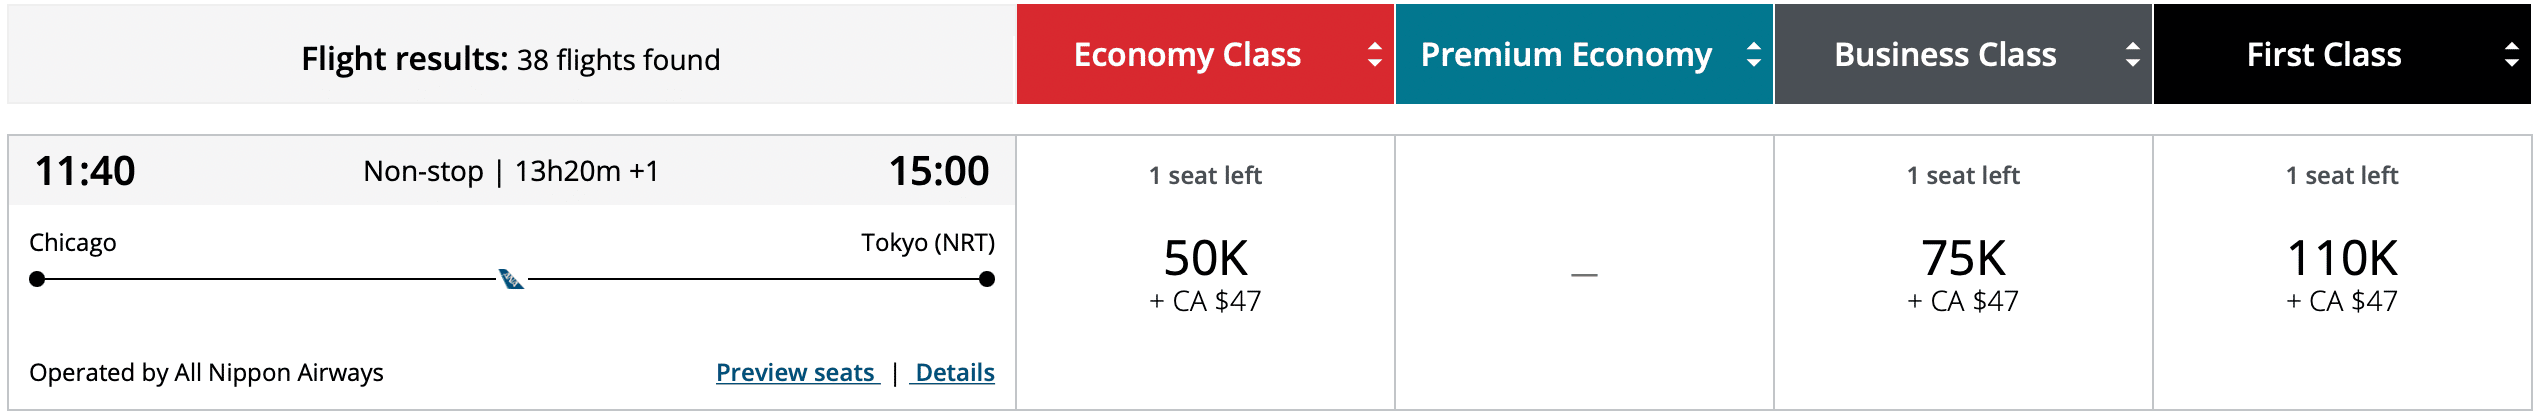Click the airline tail icon on route line
2536x416 pixels.
(x=511, y=279)
